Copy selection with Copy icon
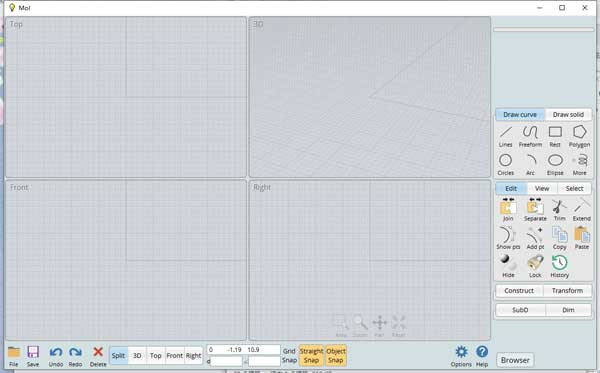 [559, 238]
